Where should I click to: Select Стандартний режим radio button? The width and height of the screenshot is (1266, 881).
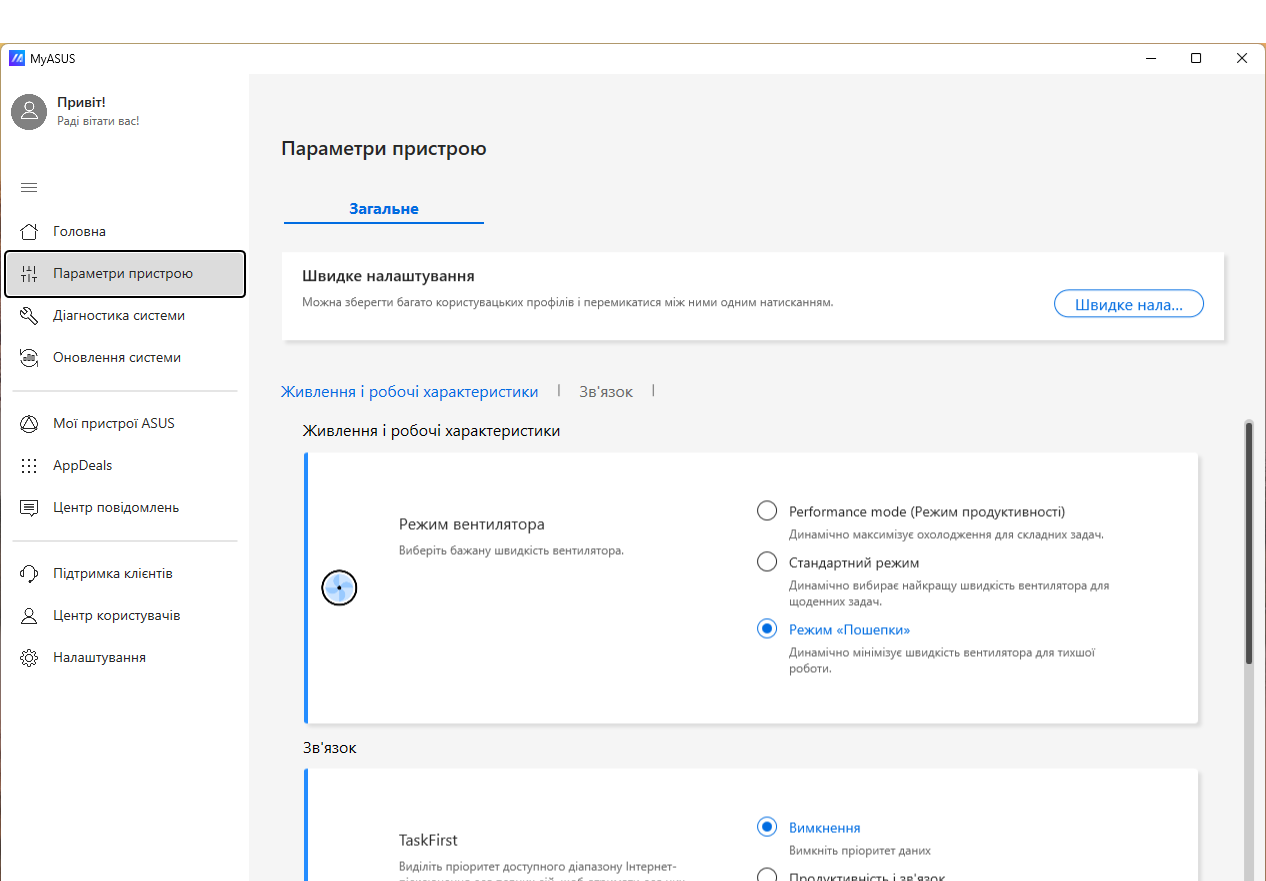pos(767,562)
